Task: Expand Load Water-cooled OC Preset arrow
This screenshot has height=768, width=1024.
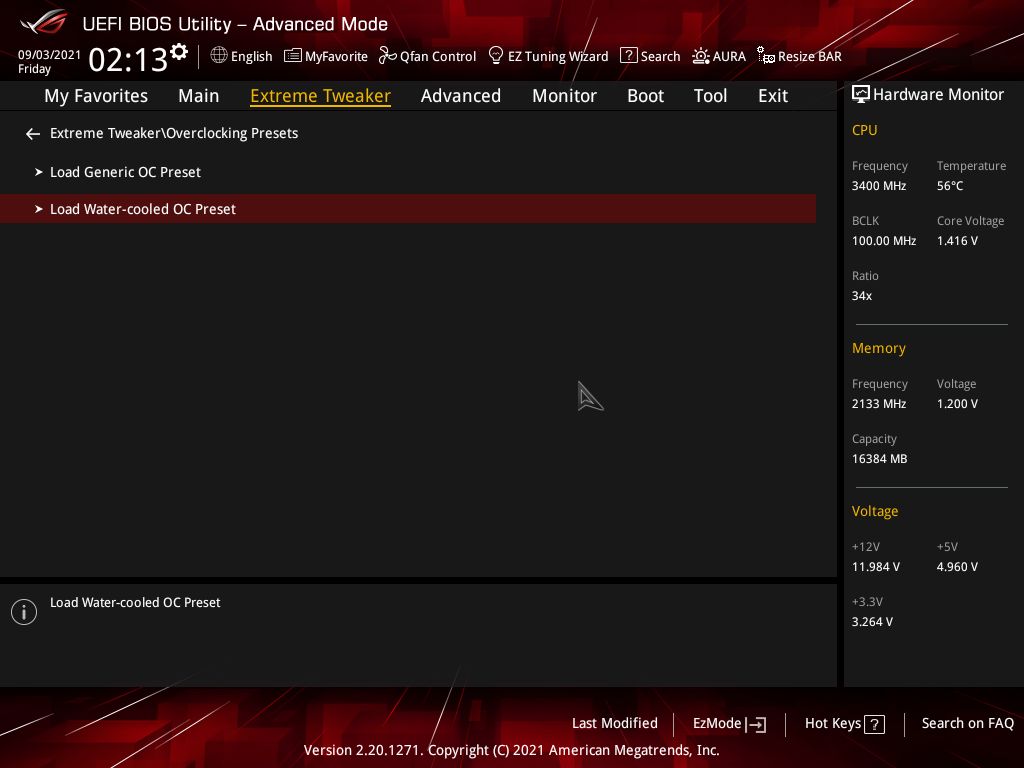Action: [x=39, y=209]
